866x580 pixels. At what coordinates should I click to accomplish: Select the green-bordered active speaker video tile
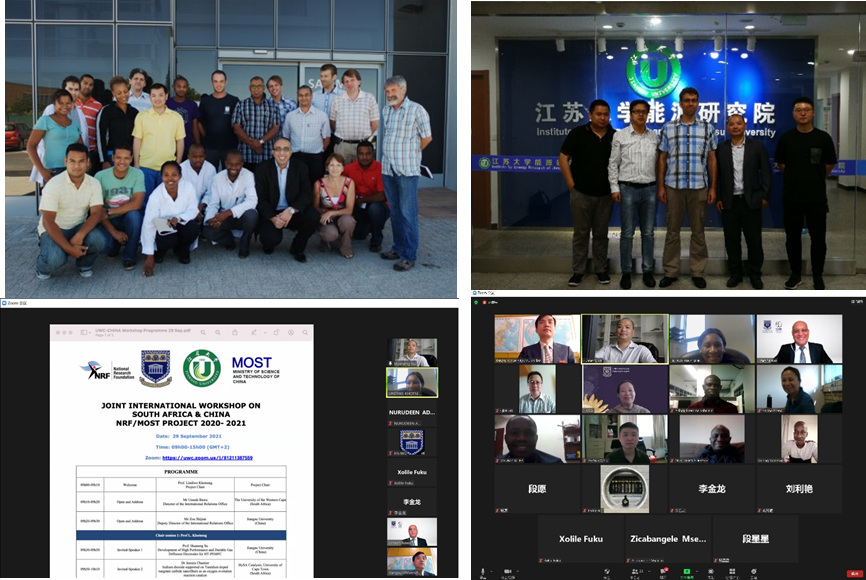tap(625, 339)
